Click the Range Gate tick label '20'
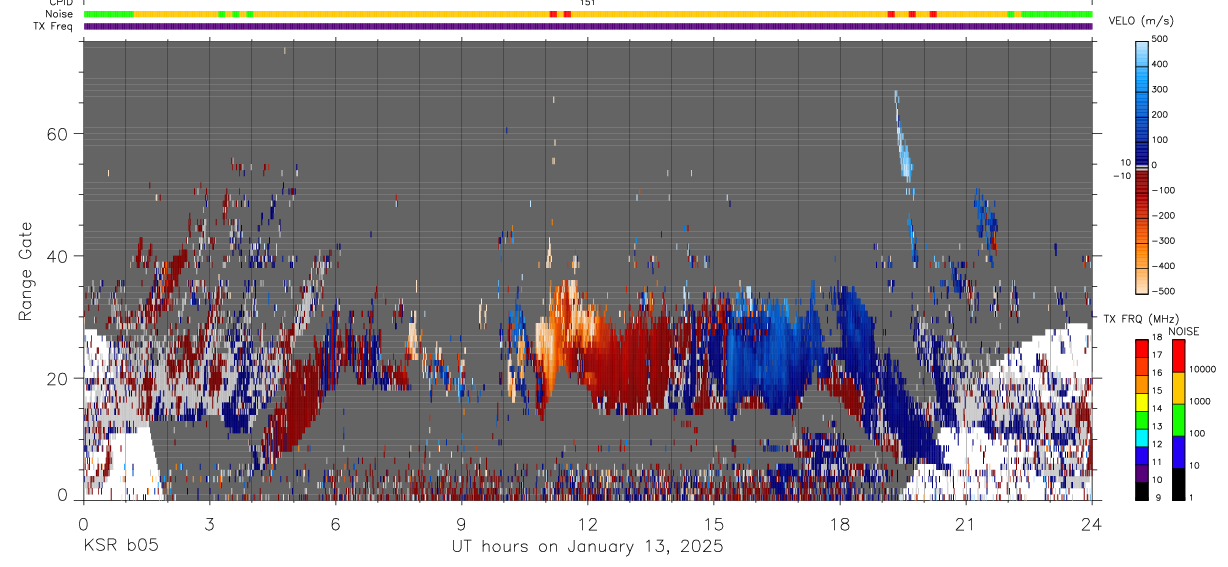 pos(56,379)
